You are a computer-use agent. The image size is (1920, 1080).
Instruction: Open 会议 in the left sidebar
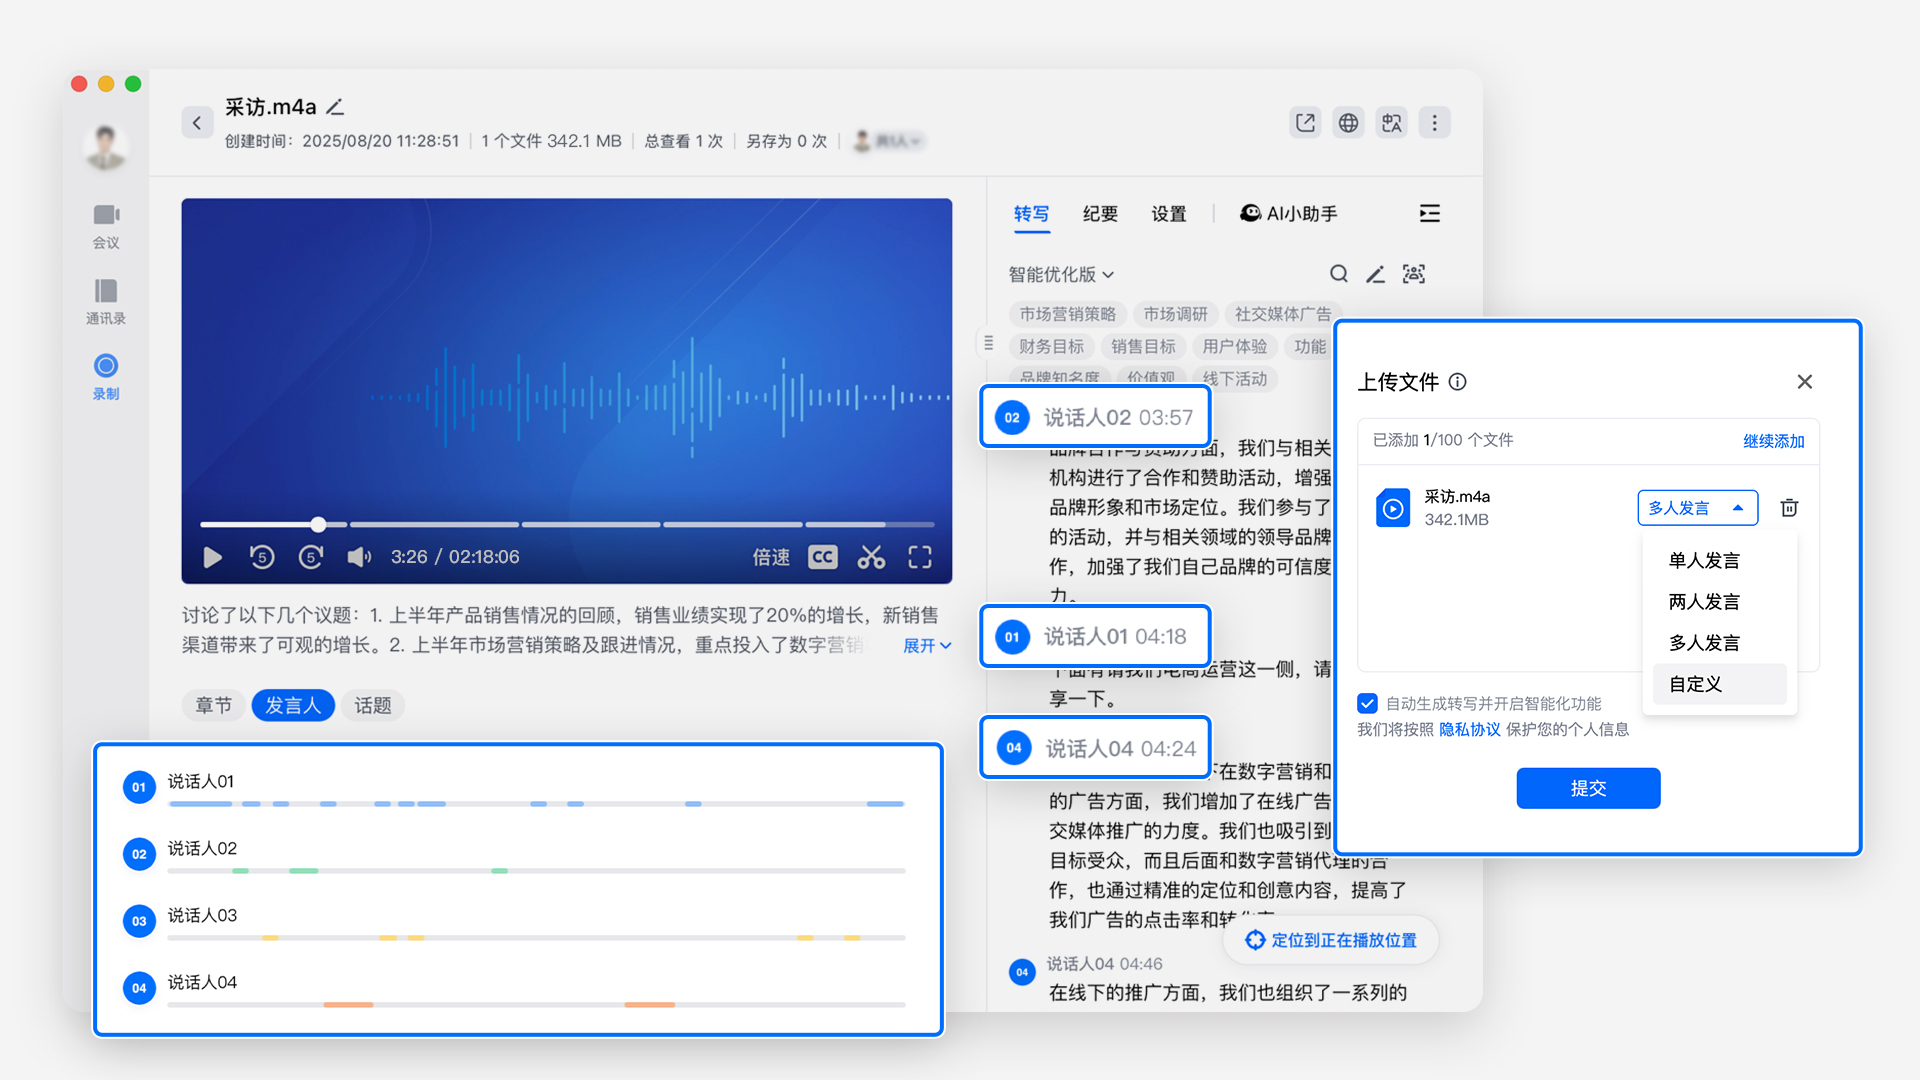click(106, 227)
